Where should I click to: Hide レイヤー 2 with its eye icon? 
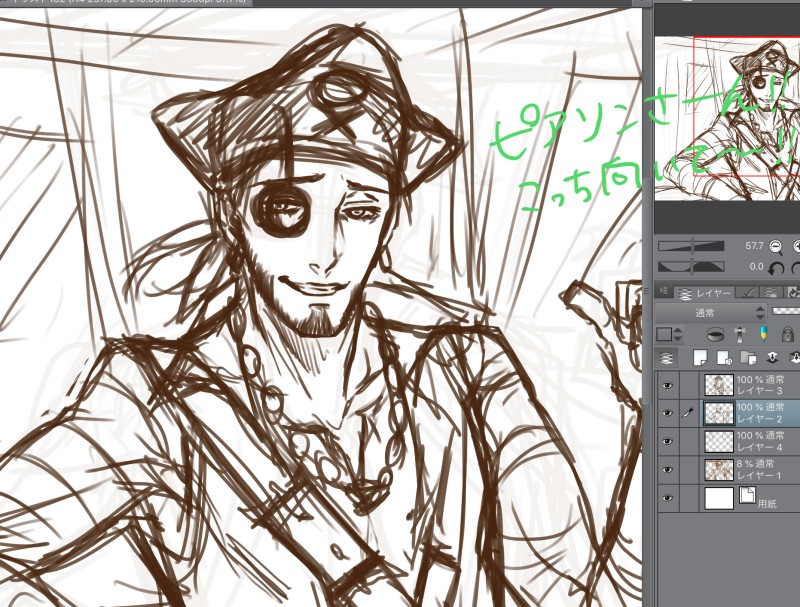click(x=667, y=413)
